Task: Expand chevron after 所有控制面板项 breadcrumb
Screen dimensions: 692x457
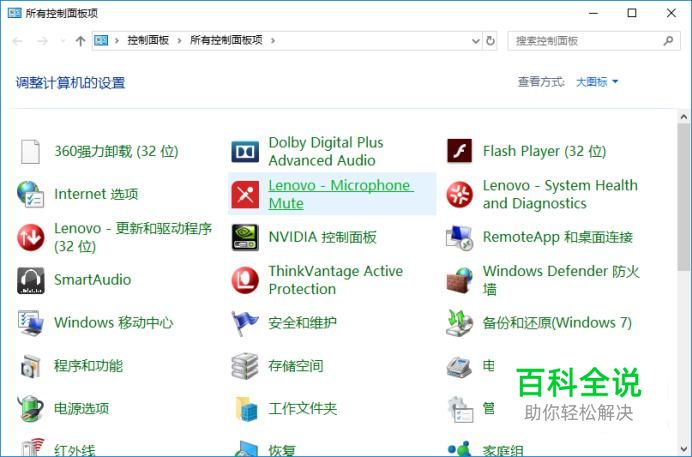Action: (x=273, y=41)
